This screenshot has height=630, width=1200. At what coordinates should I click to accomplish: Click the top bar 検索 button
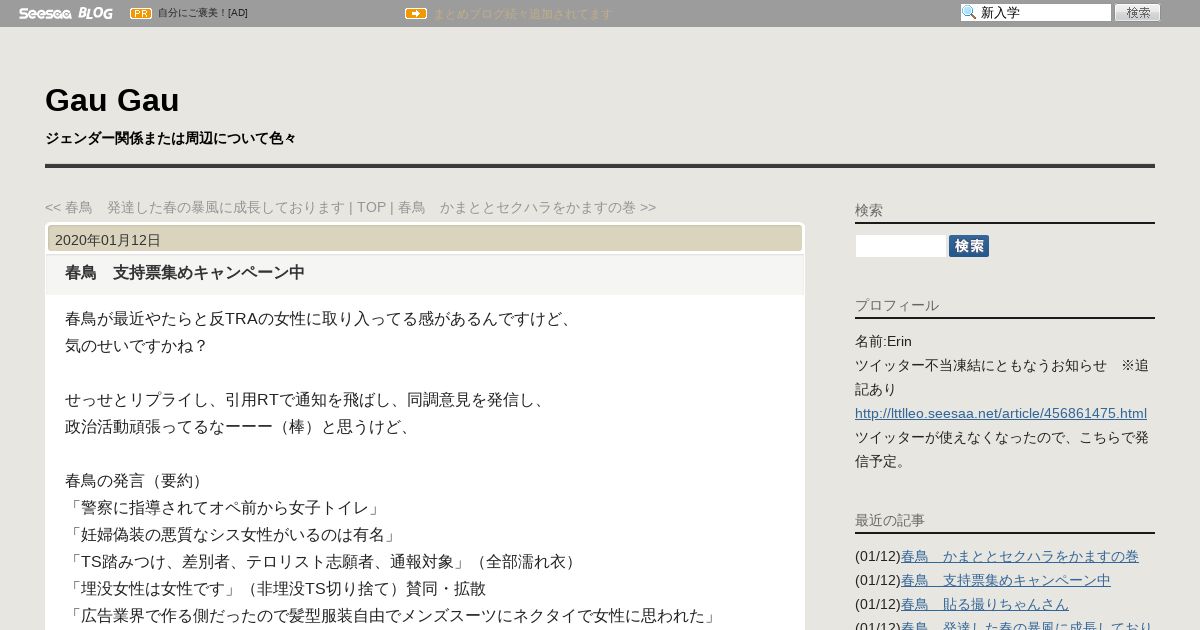1138,12
